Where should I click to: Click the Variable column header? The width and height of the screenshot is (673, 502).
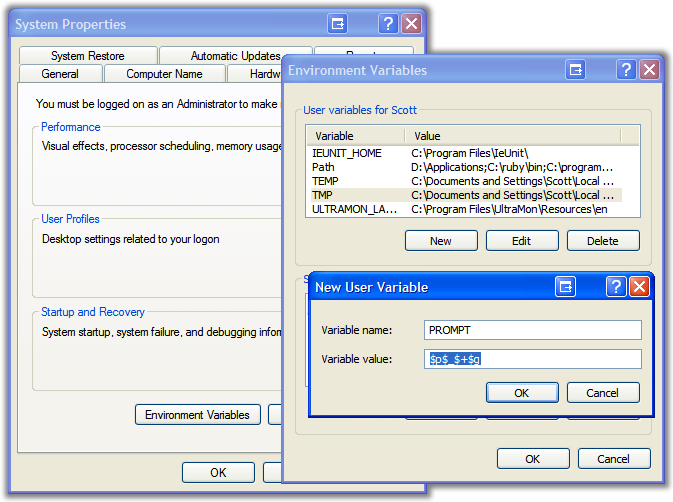point(356,136)
